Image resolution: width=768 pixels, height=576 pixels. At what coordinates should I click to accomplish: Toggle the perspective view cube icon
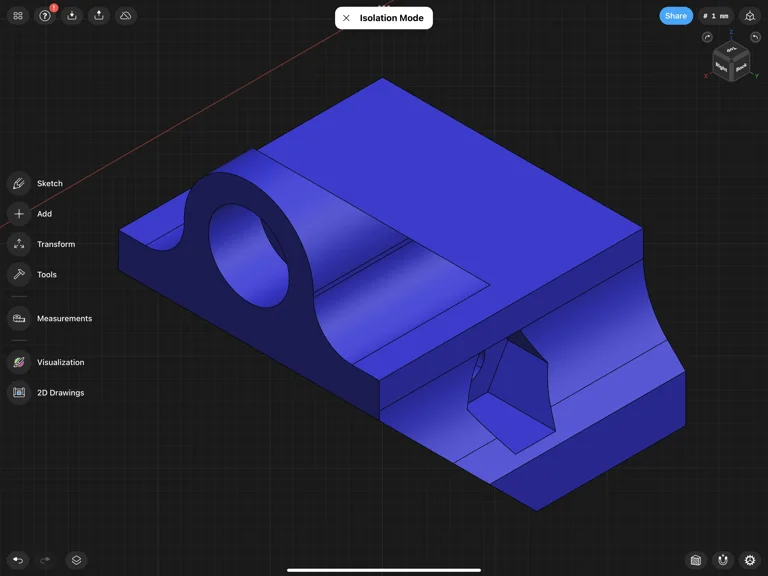750,16
